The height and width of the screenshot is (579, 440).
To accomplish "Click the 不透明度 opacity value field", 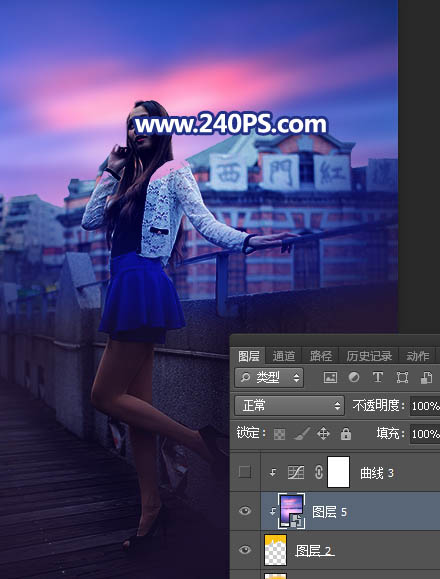I will pyautogui.click(x=425, y=406).
